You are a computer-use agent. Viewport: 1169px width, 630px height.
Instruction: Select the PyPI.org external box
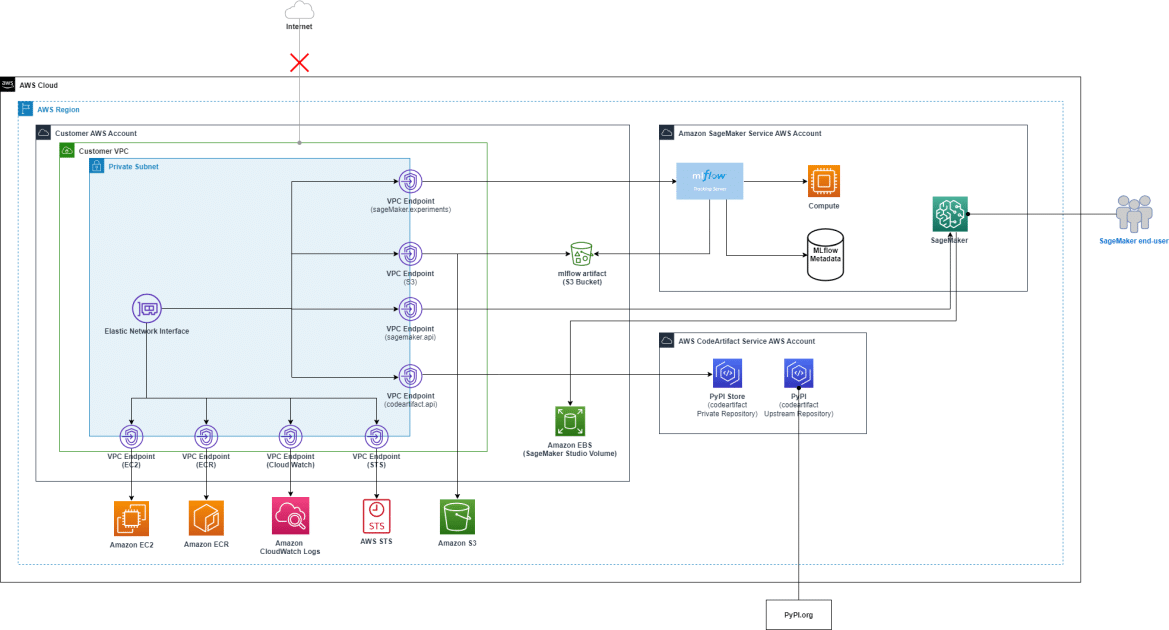pos(797,613)
